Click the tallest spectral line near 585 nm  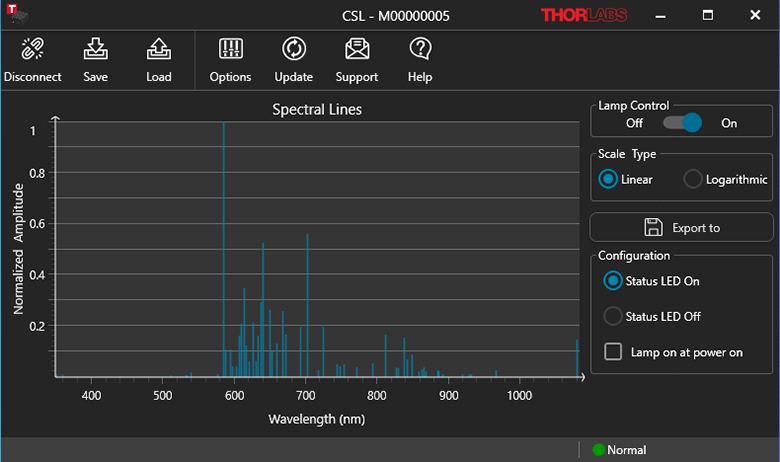(223, 250)
